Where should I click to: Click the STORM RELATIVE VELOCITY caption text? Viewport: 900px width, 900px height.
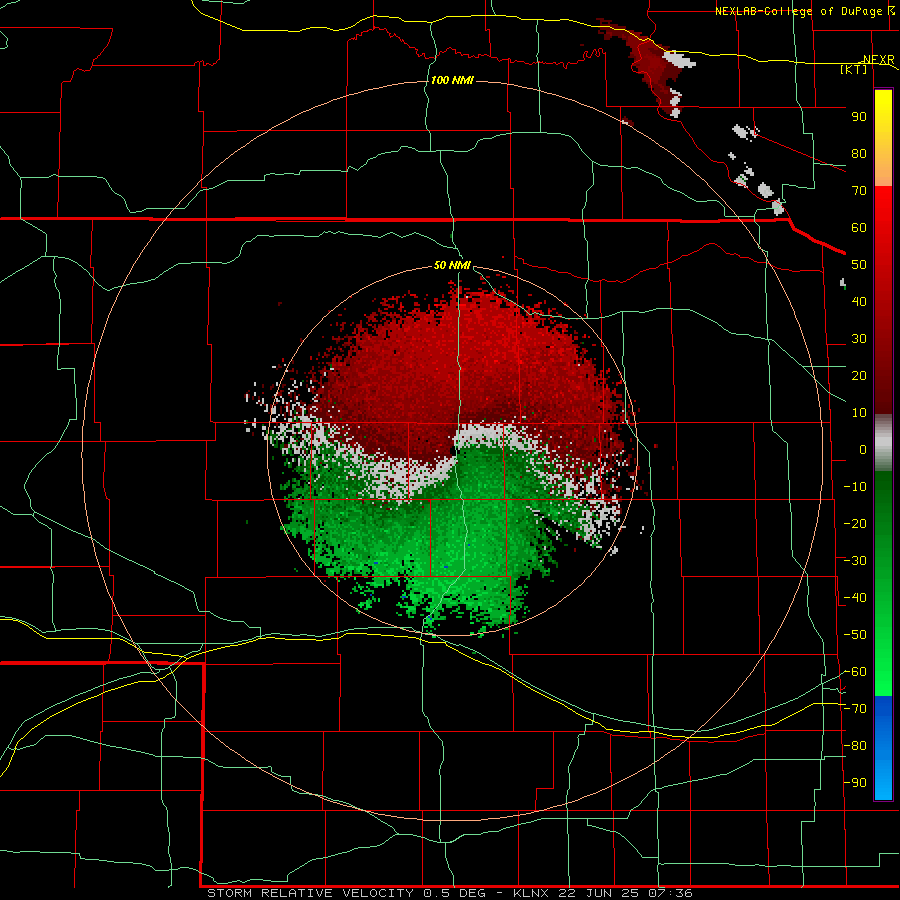310,893
